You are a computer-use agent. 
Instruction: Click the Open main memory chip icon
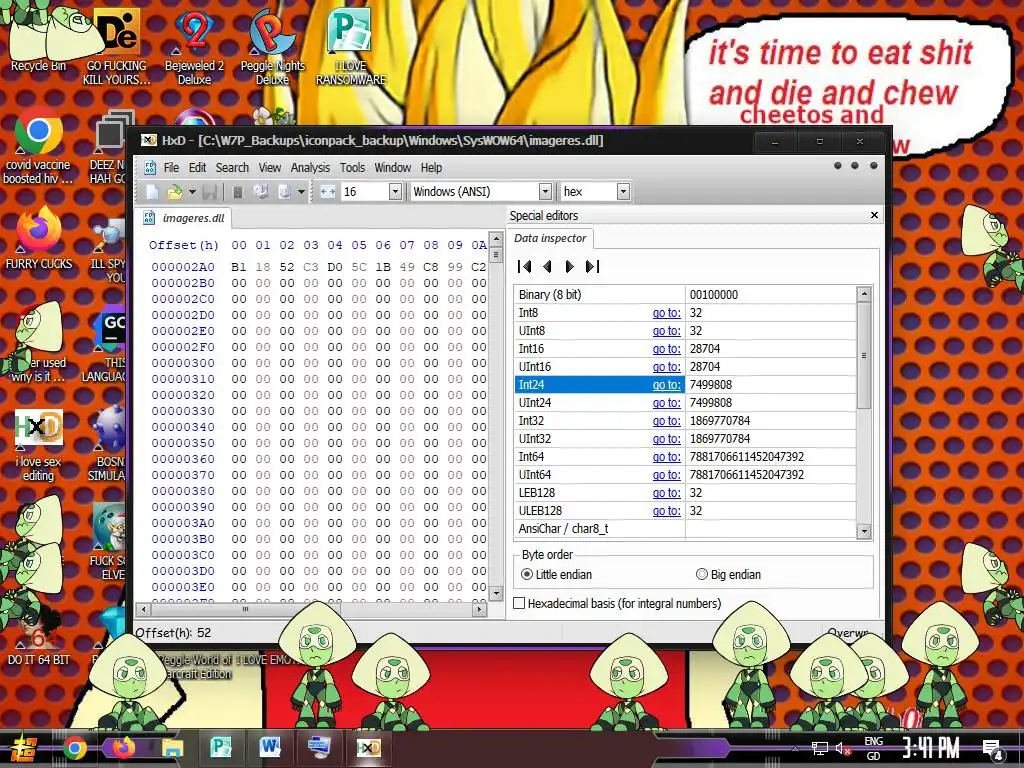(238, 191)
